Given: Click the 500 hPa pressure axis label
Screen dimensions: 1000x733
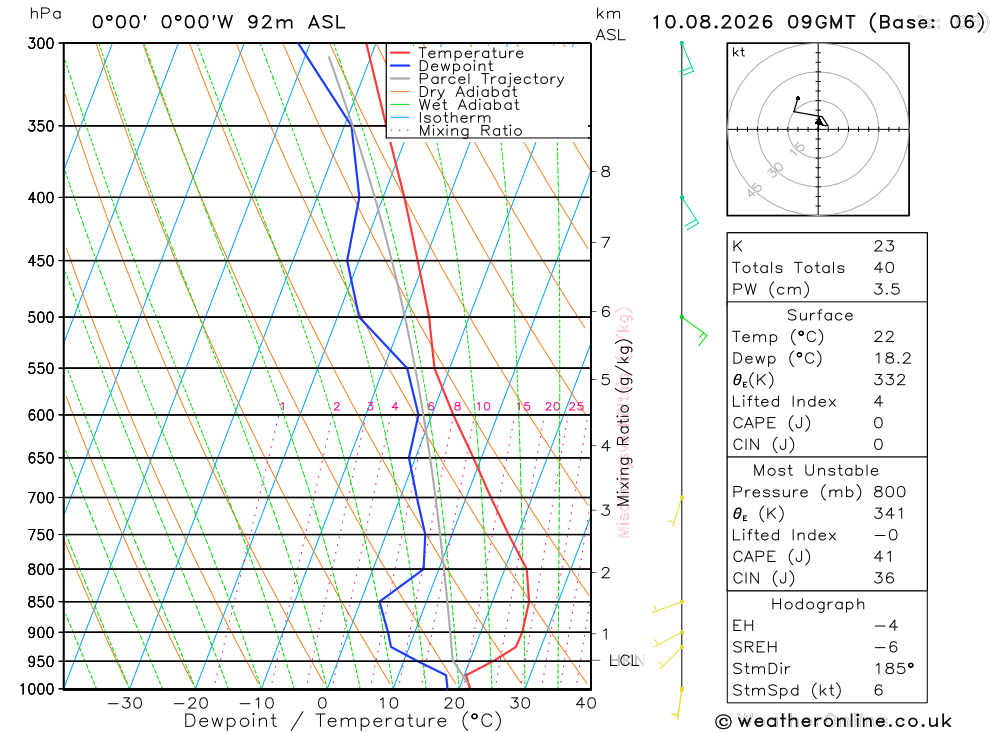Looking at the screenshot, I should tap(41, 318).
